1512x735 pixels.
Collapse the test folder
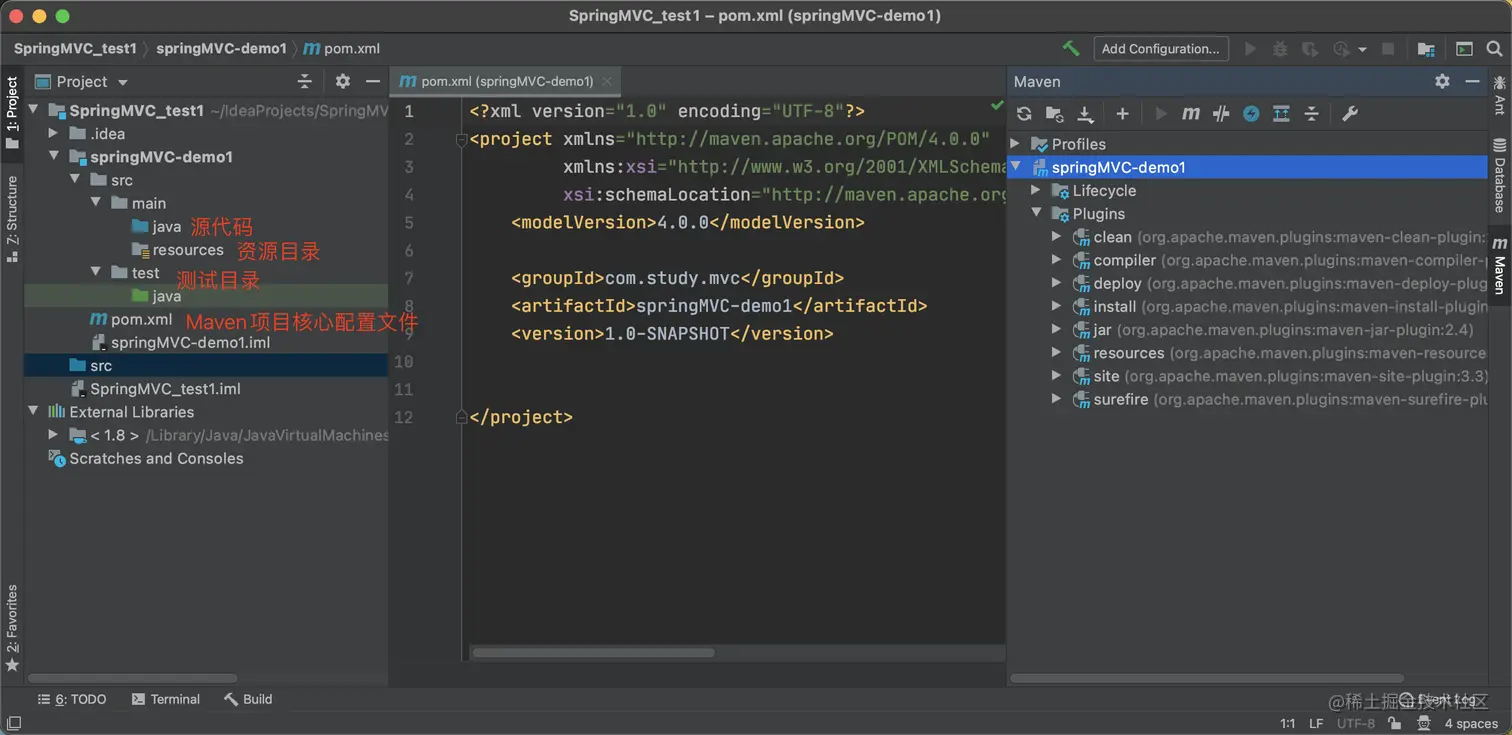(x=96, y=273)
